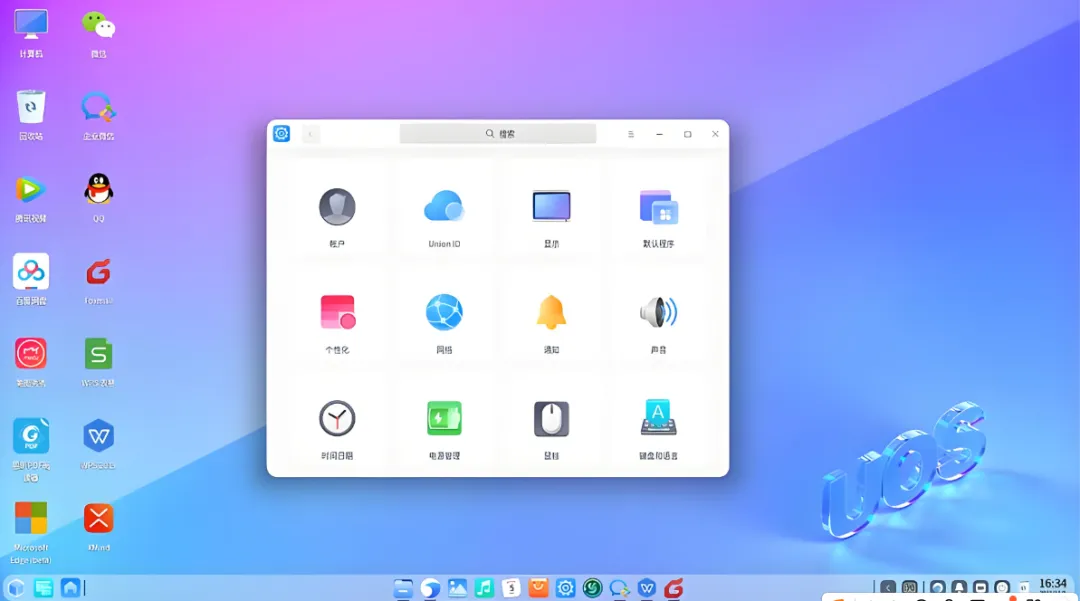Expand the tray arrow in the dock
Image resolution: width=1080 pixels, height=601 pixels.
(888, 588)
